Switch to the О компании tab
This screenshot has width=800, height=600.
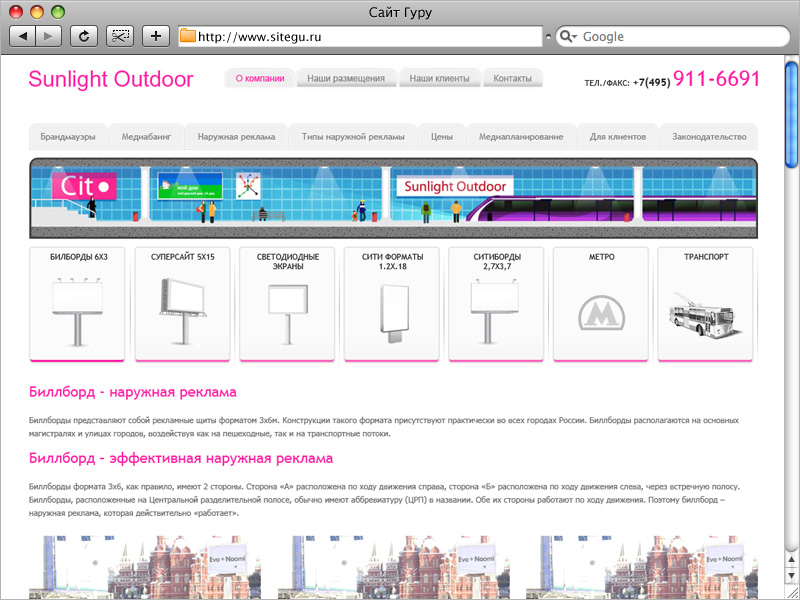260,79
